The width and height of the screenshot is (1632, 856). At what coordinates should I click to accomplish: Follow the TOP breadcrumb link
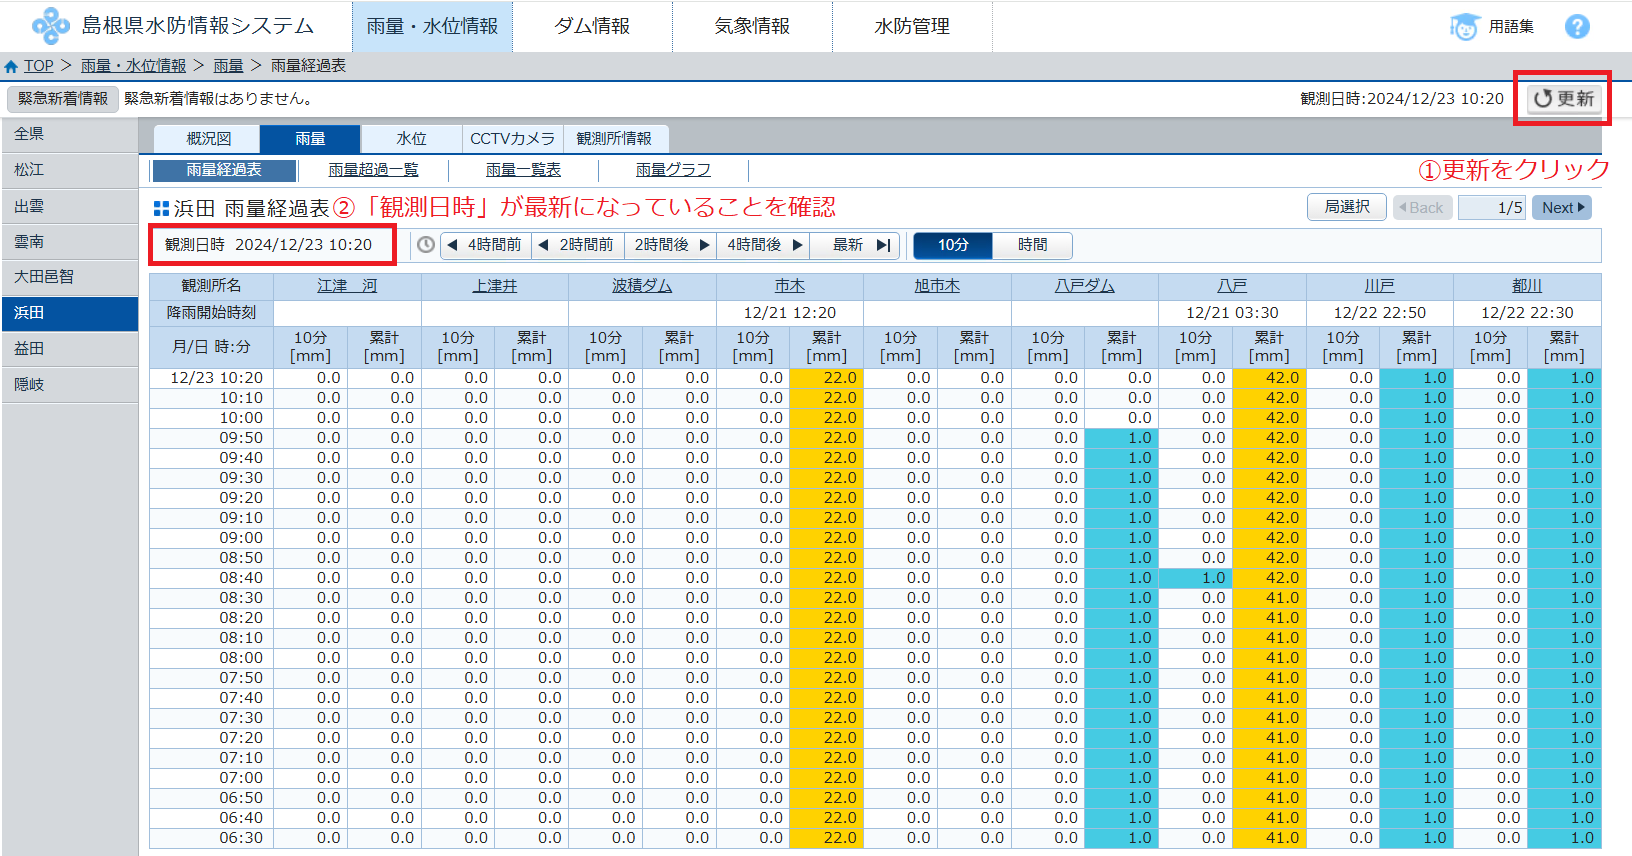click(x=39, y=66)
